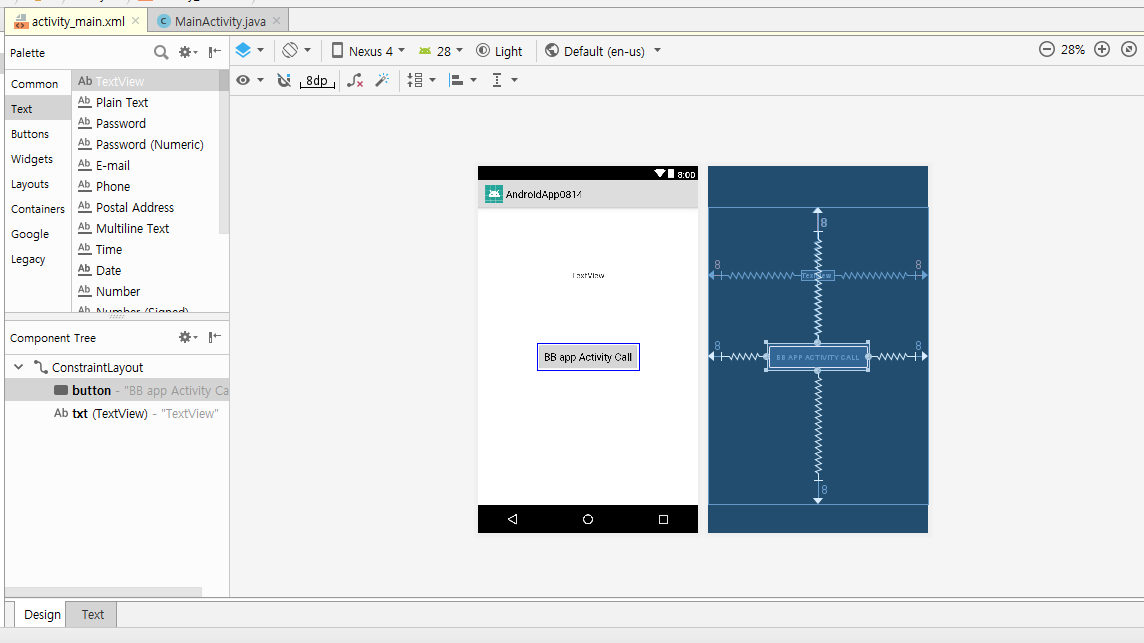Select the E-mail palette item
The height and width of the screenshot is (643, 1144).
(146, 166)
